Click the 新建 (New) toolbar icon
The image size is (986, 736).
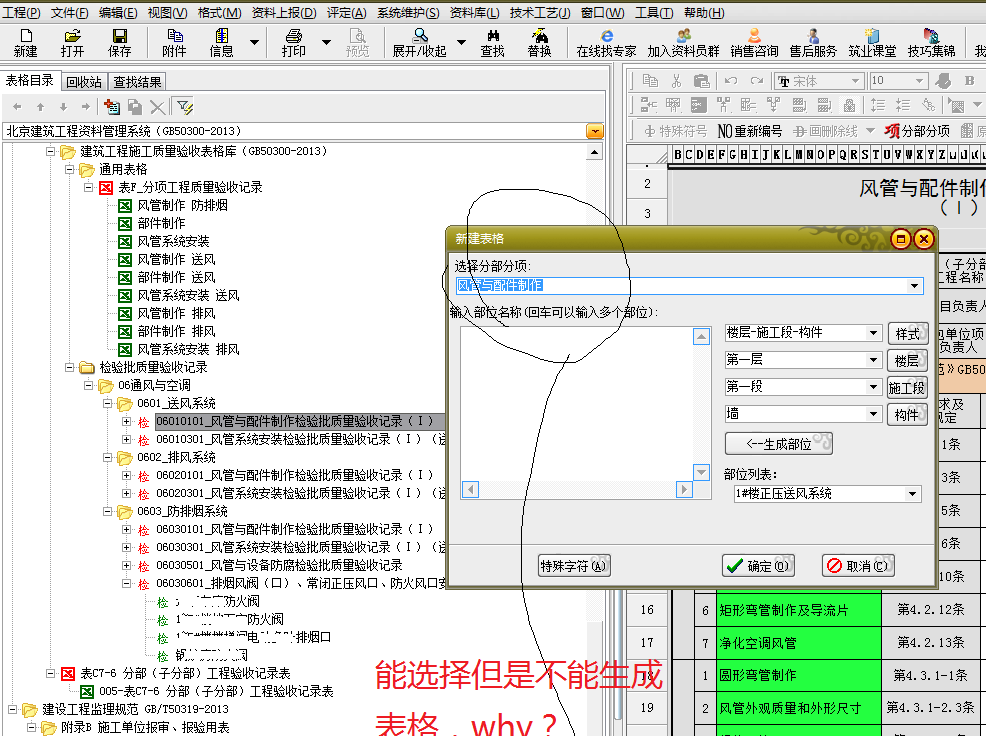tap(25, 42)
